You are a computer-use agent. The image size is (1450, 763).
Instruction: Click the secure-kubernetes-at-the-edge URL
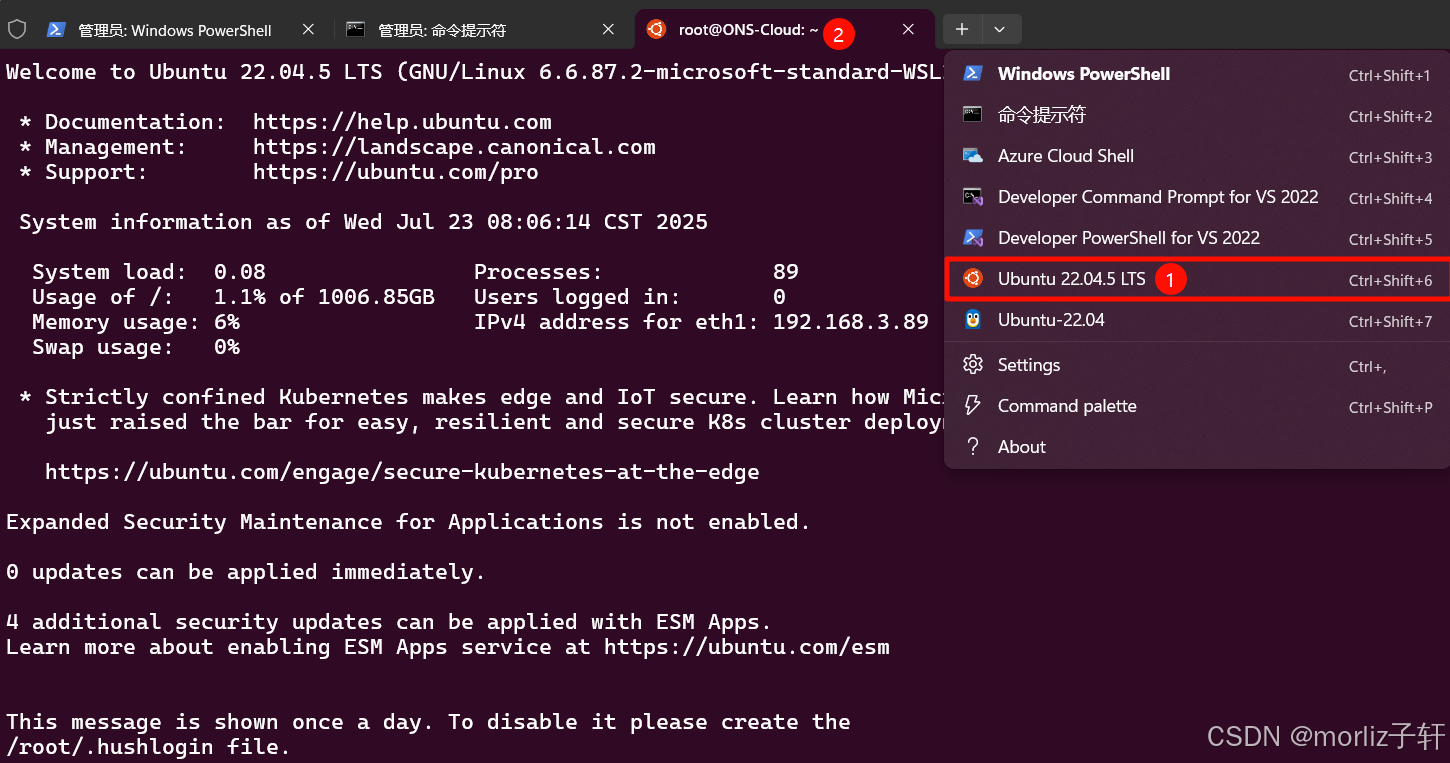(x=402, y=472)
